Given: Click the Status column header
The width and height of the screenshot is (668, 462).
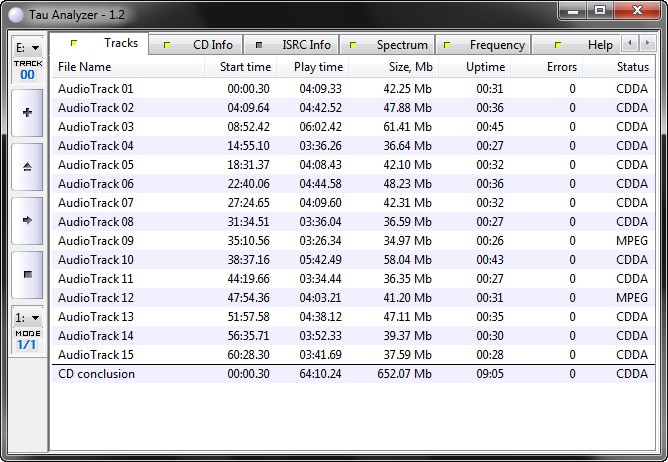Looking at the screenshot, I should 619,67.
